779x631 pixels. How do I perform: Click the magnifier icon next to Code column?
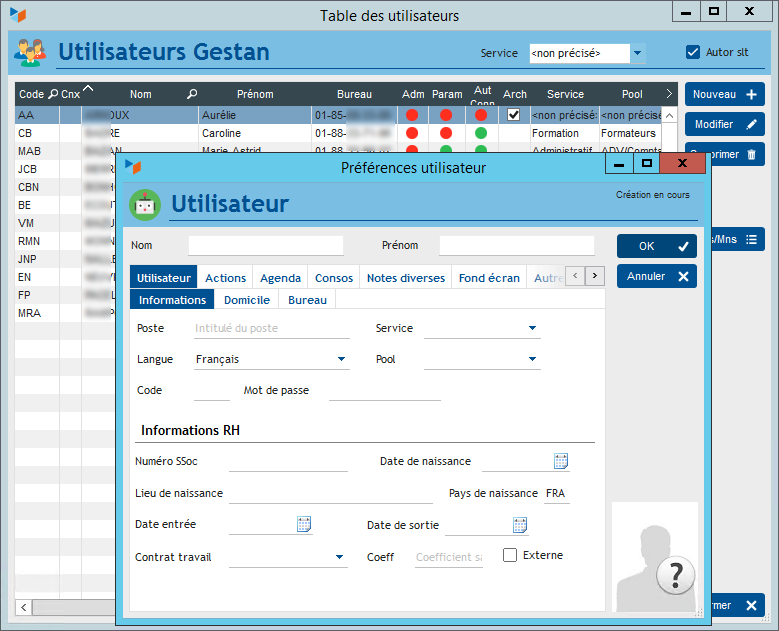53,94
